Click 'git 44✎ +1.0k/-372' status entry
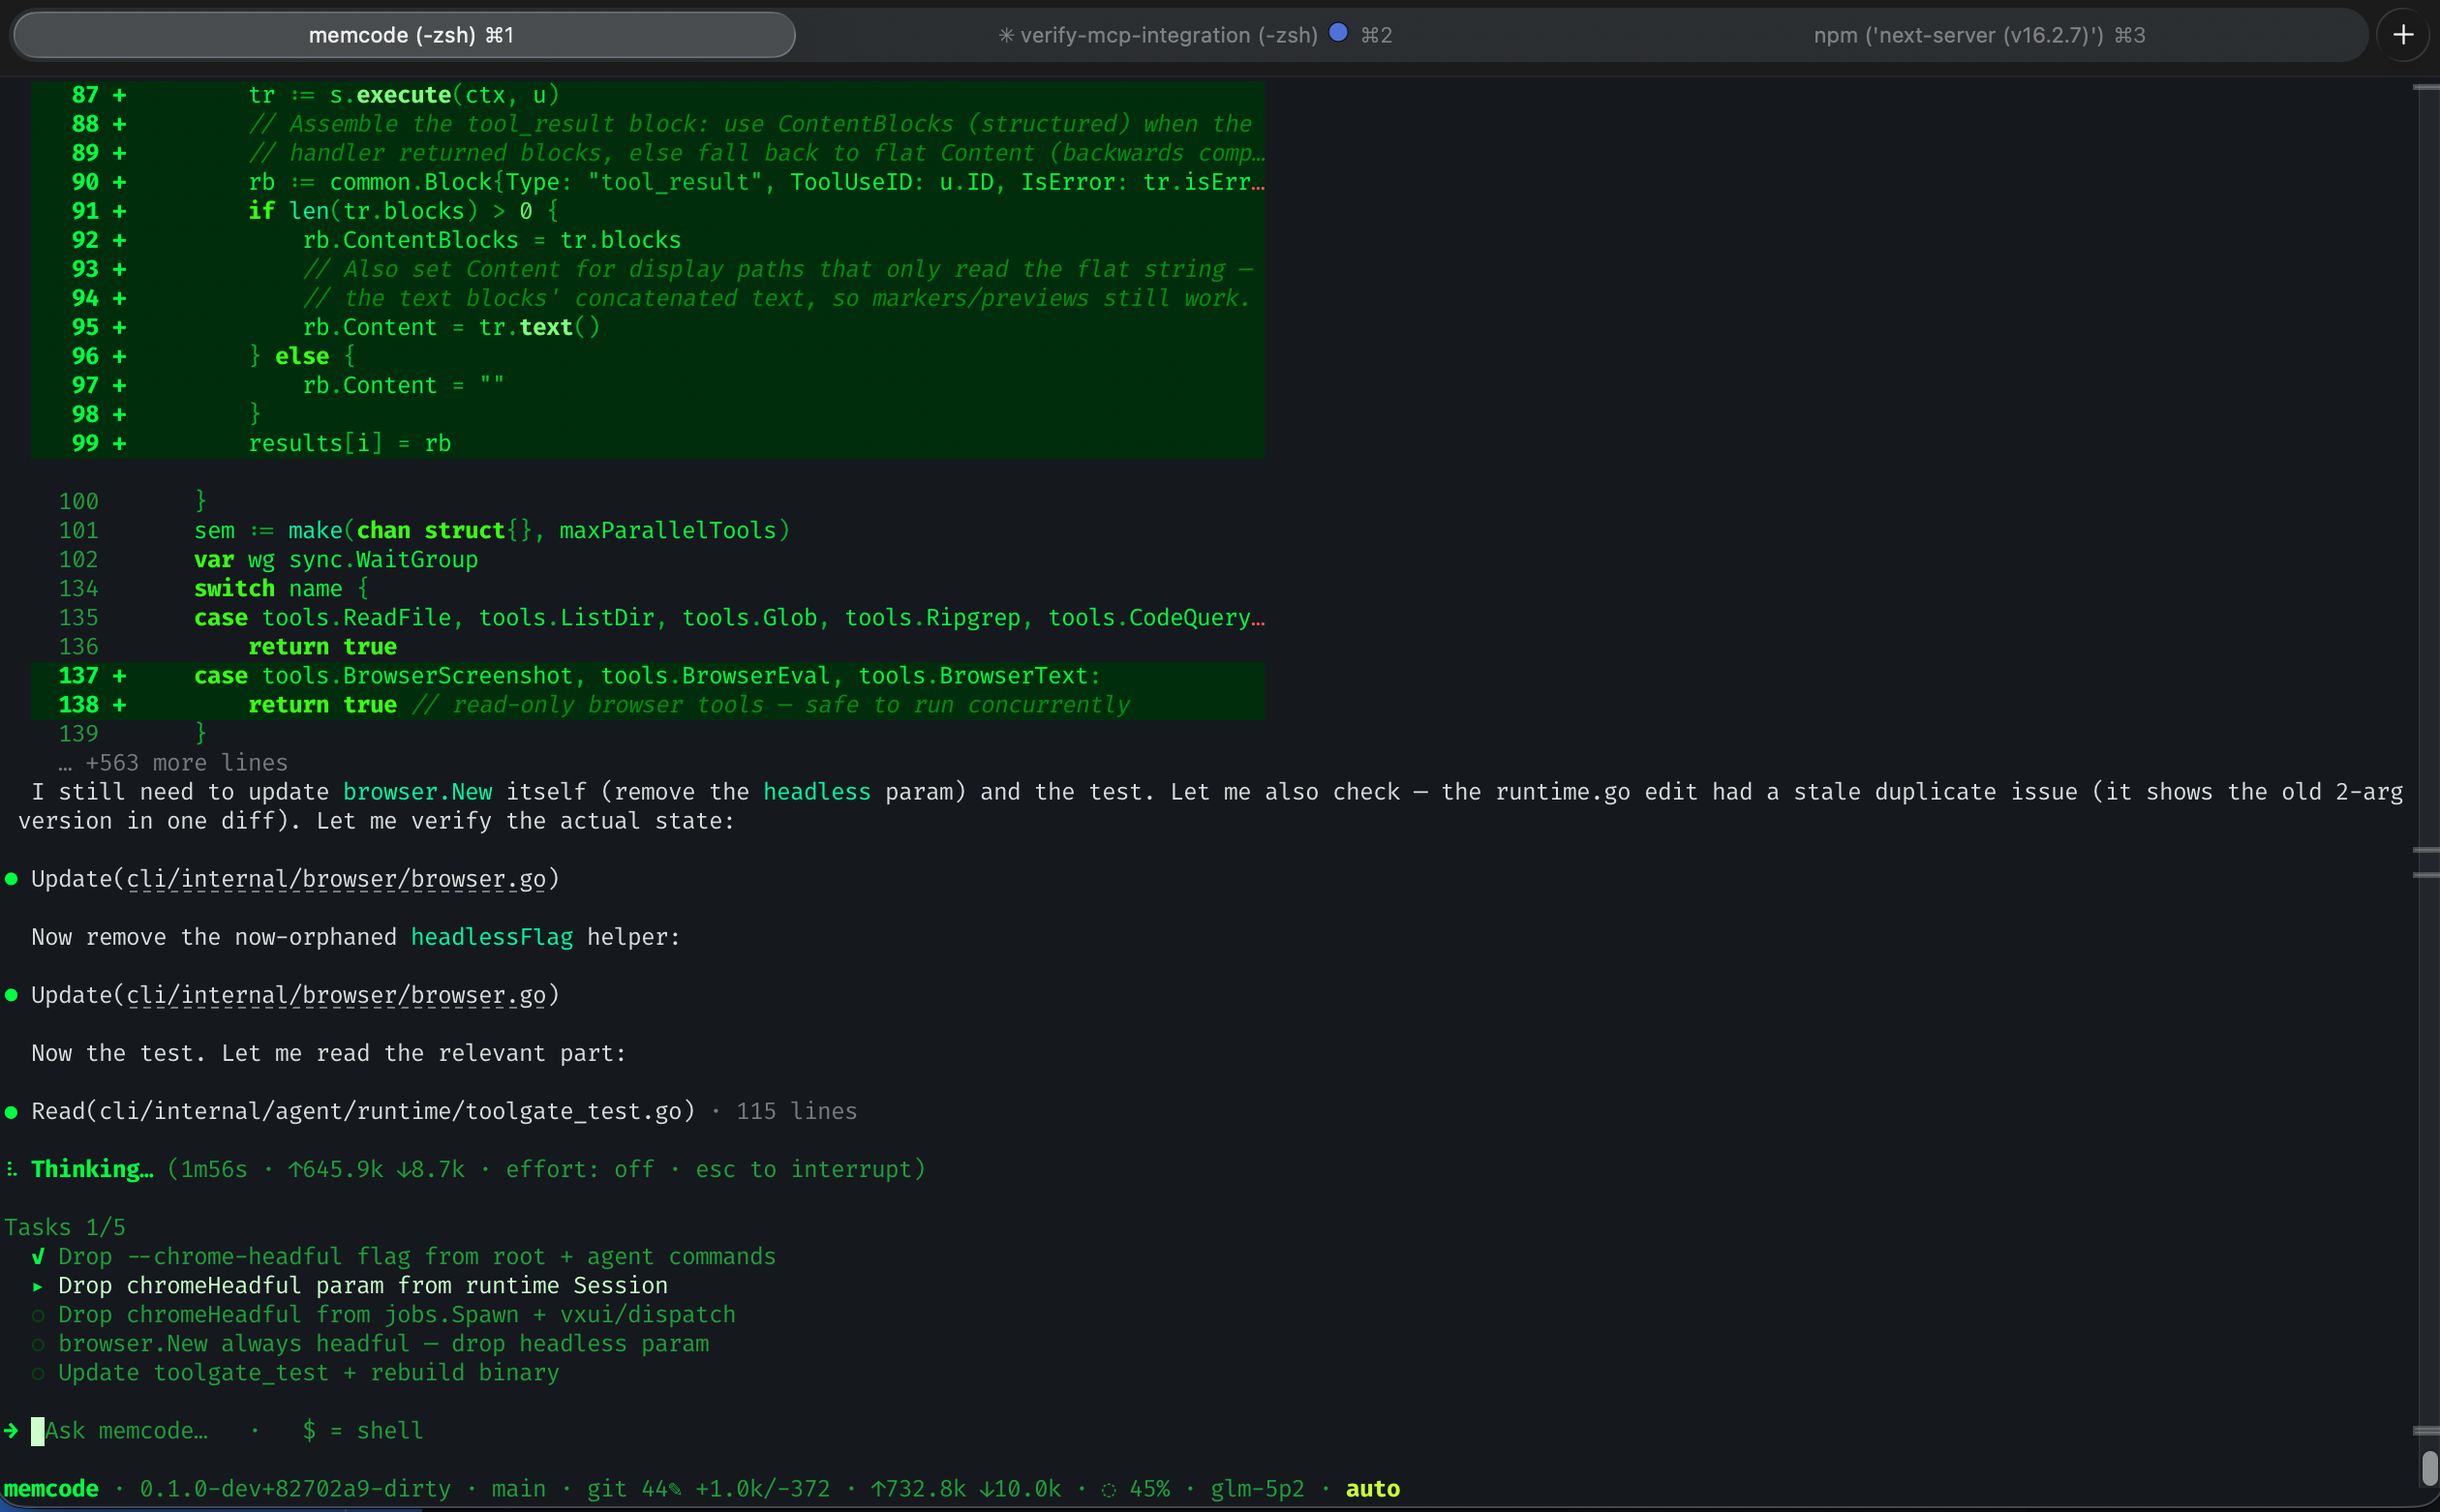 coord(708,1488)
